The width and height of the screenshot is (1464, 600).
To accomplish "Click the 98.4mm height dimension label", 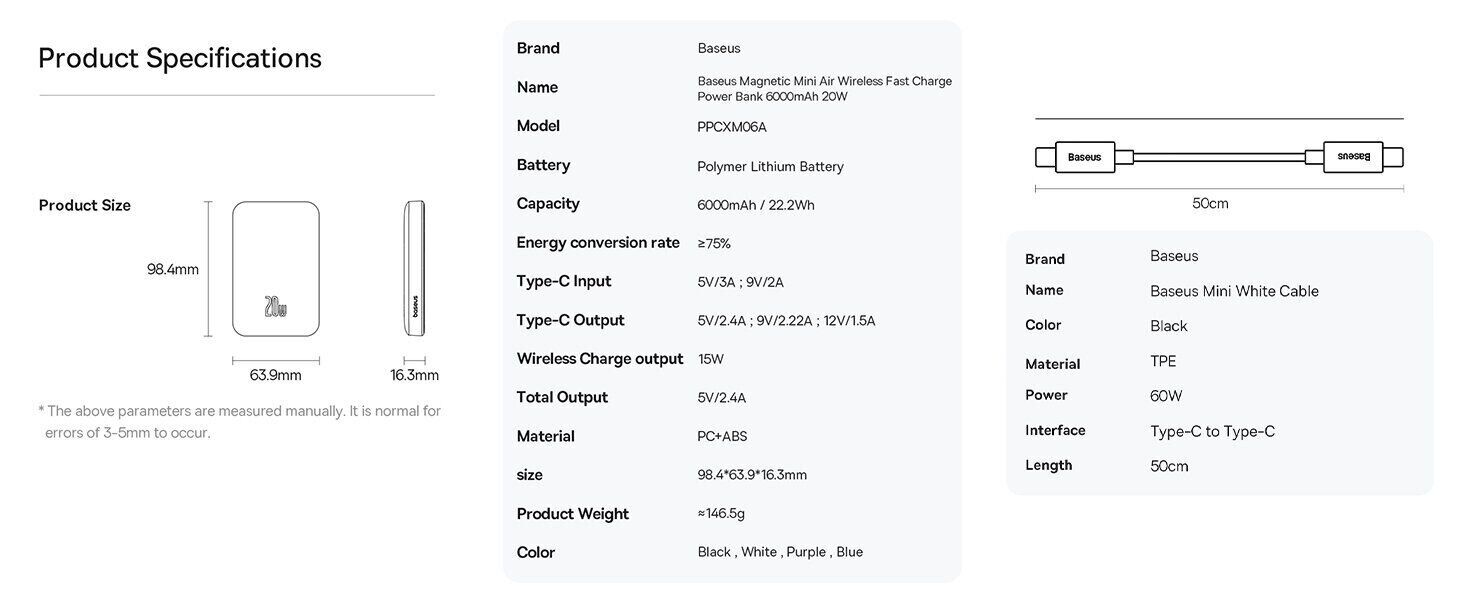I will pos(173,269).
